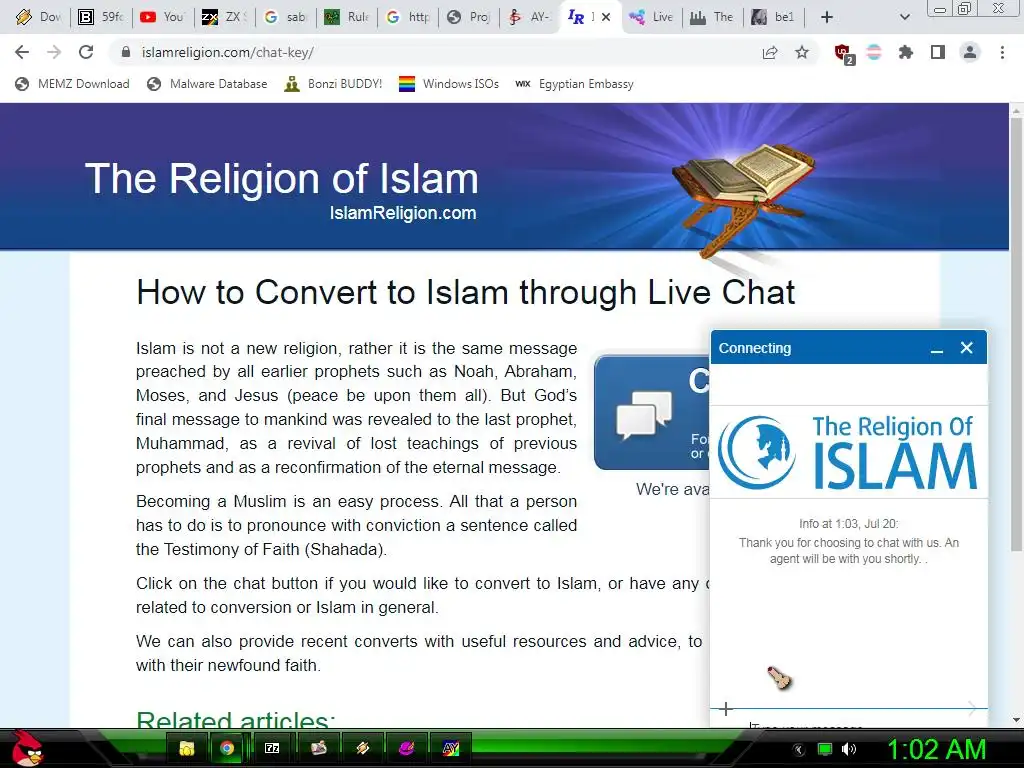The image size is (1024, 768).
Task: Go back to the previous page
Action: tap(22, 52)
